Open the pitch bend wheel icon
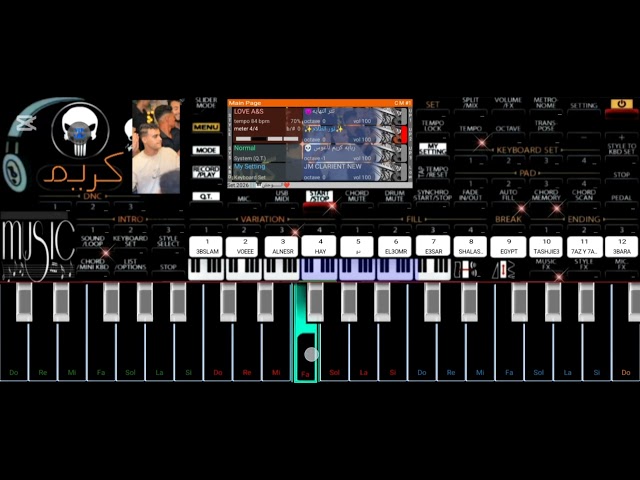Screen dimensions: 640x480 point(467,269)
